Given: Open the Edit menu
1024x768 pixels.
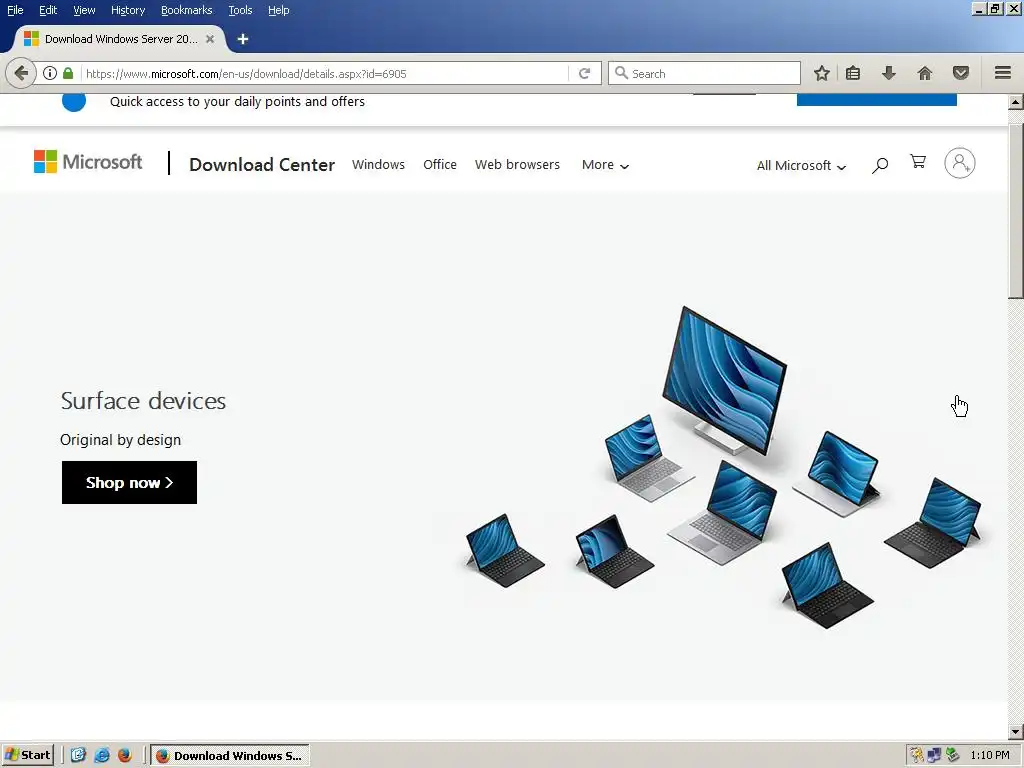Looking at the screenshot, I should [48, 10].
